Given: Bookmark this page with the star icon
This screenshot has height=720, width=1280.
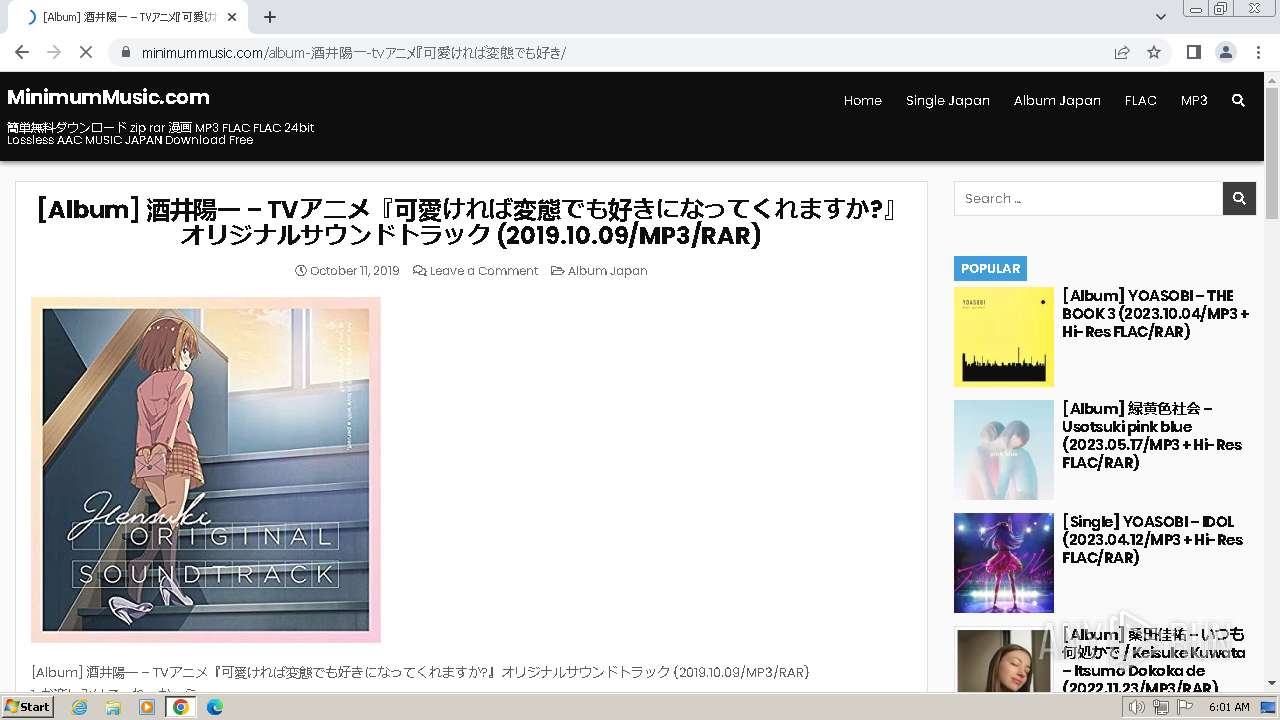Looking at the screenshot, I should pyautogui.click(x=1154, y=52).
